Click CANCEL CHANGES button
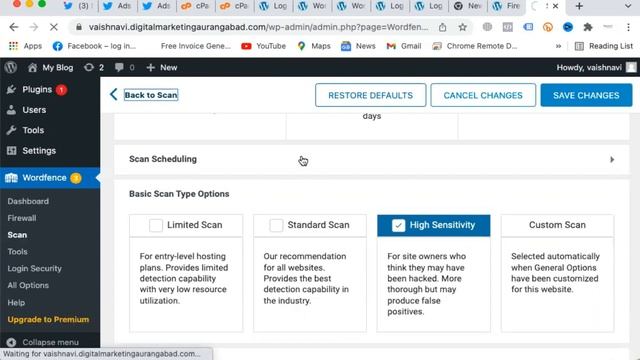Image resolution: width=640 pixels, height=360 pixels. coord(483,95)
